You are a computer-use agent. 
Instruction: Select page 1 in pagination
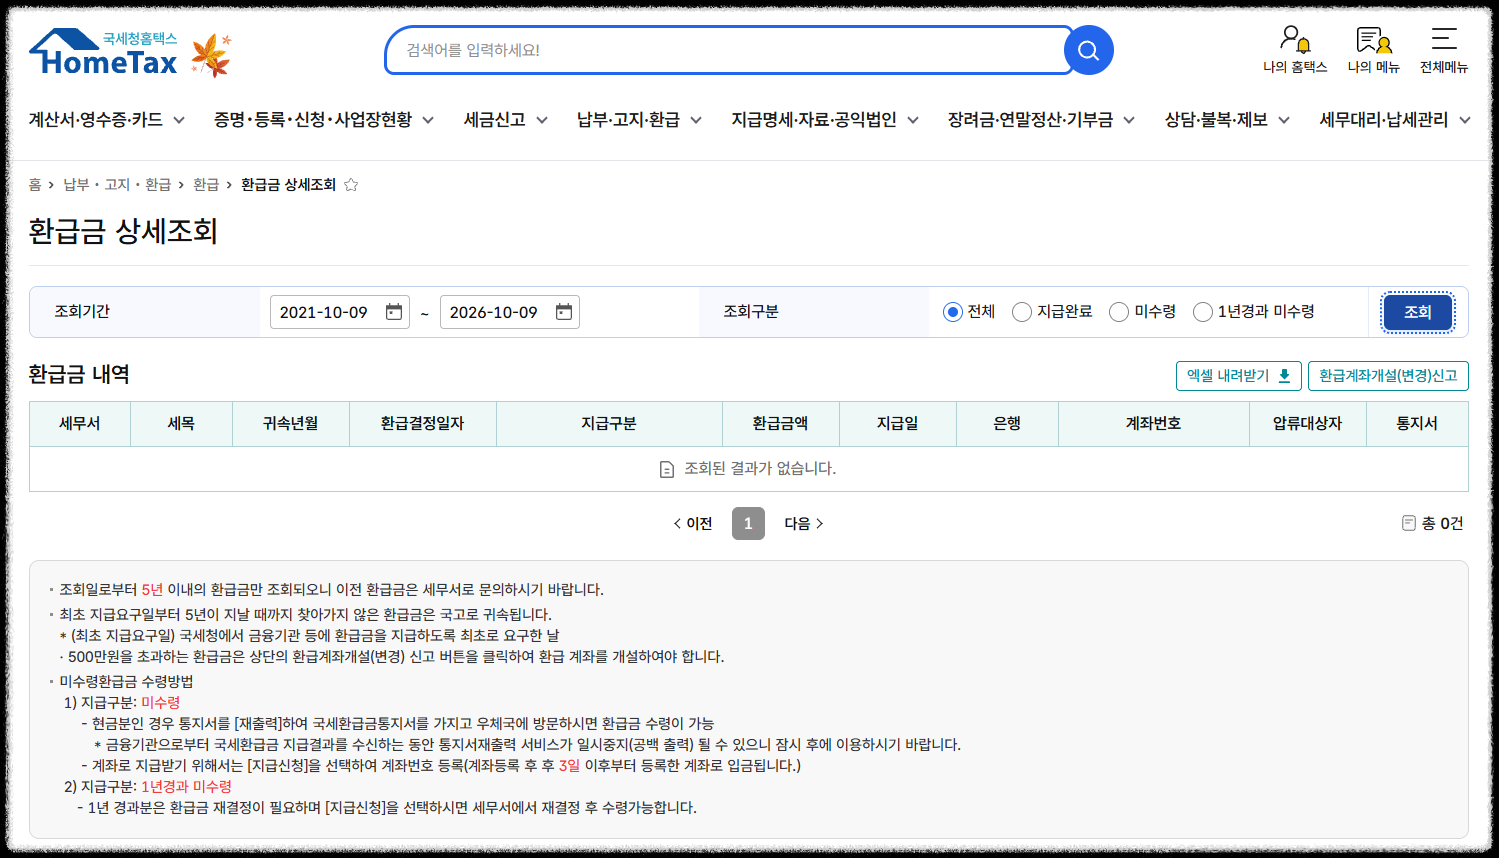pyautogui.click(x=748, y=524)
